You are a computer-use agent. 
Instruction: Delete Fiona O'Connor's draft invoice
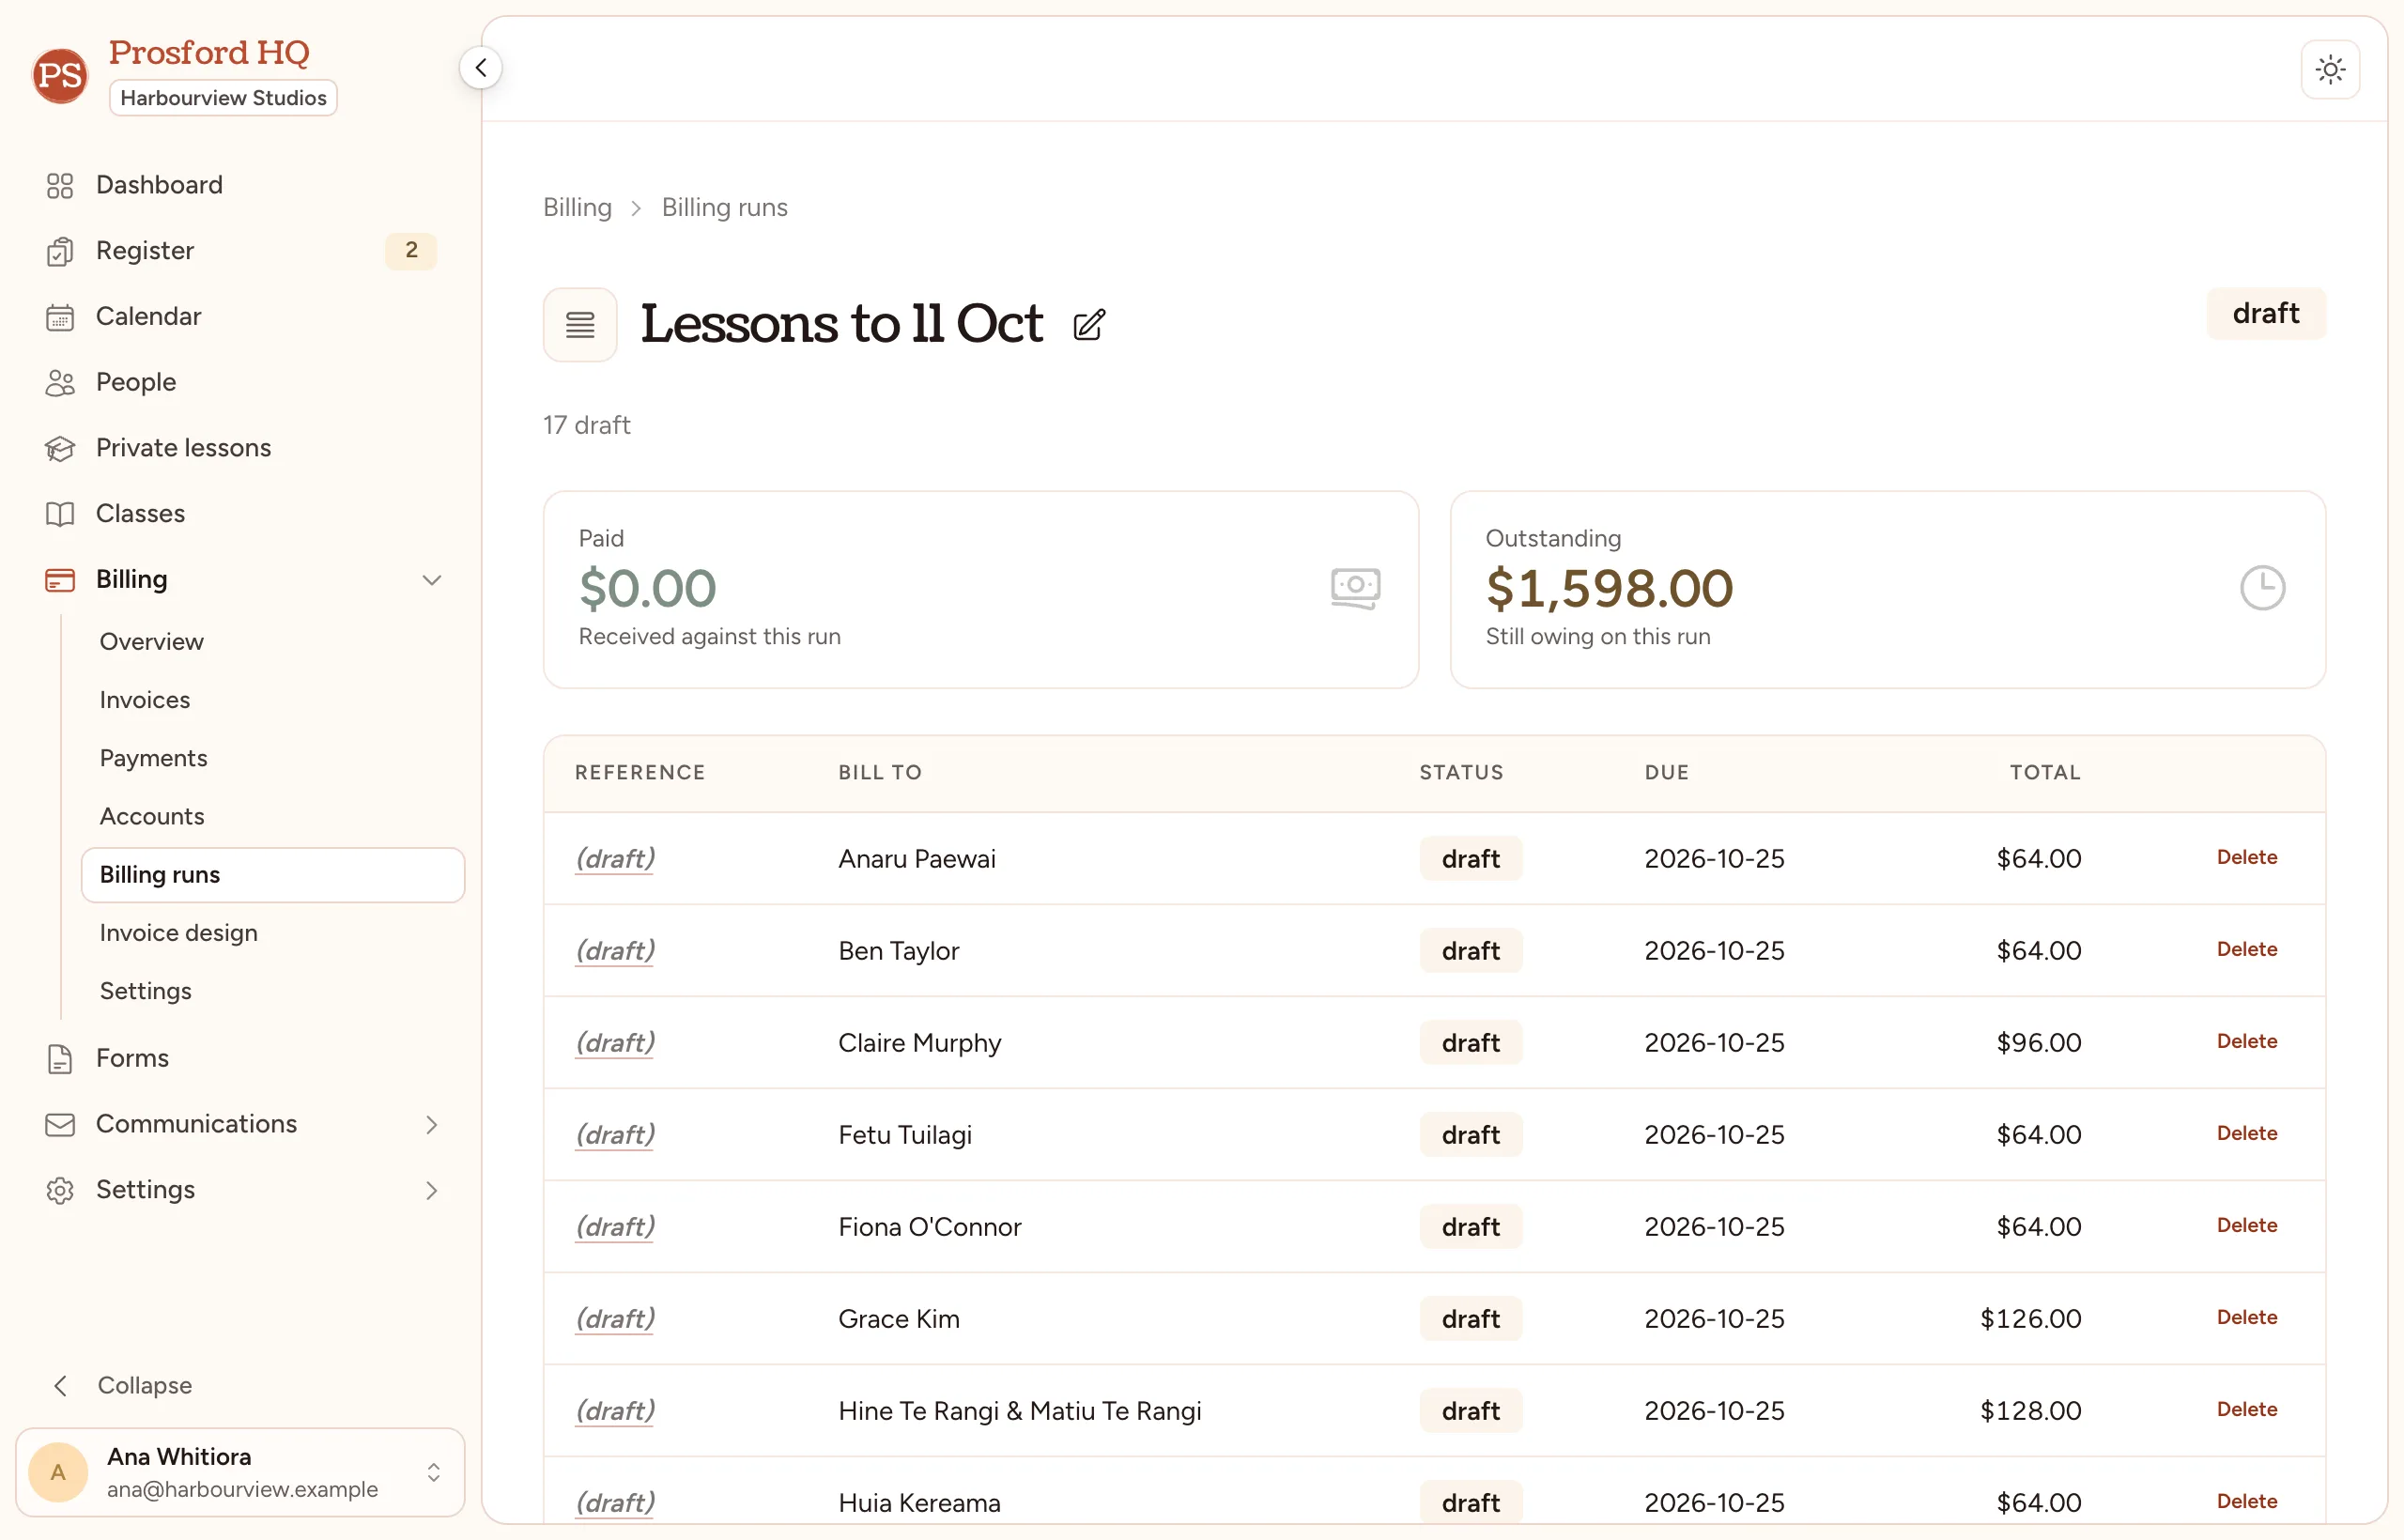click(2247, 1225)
